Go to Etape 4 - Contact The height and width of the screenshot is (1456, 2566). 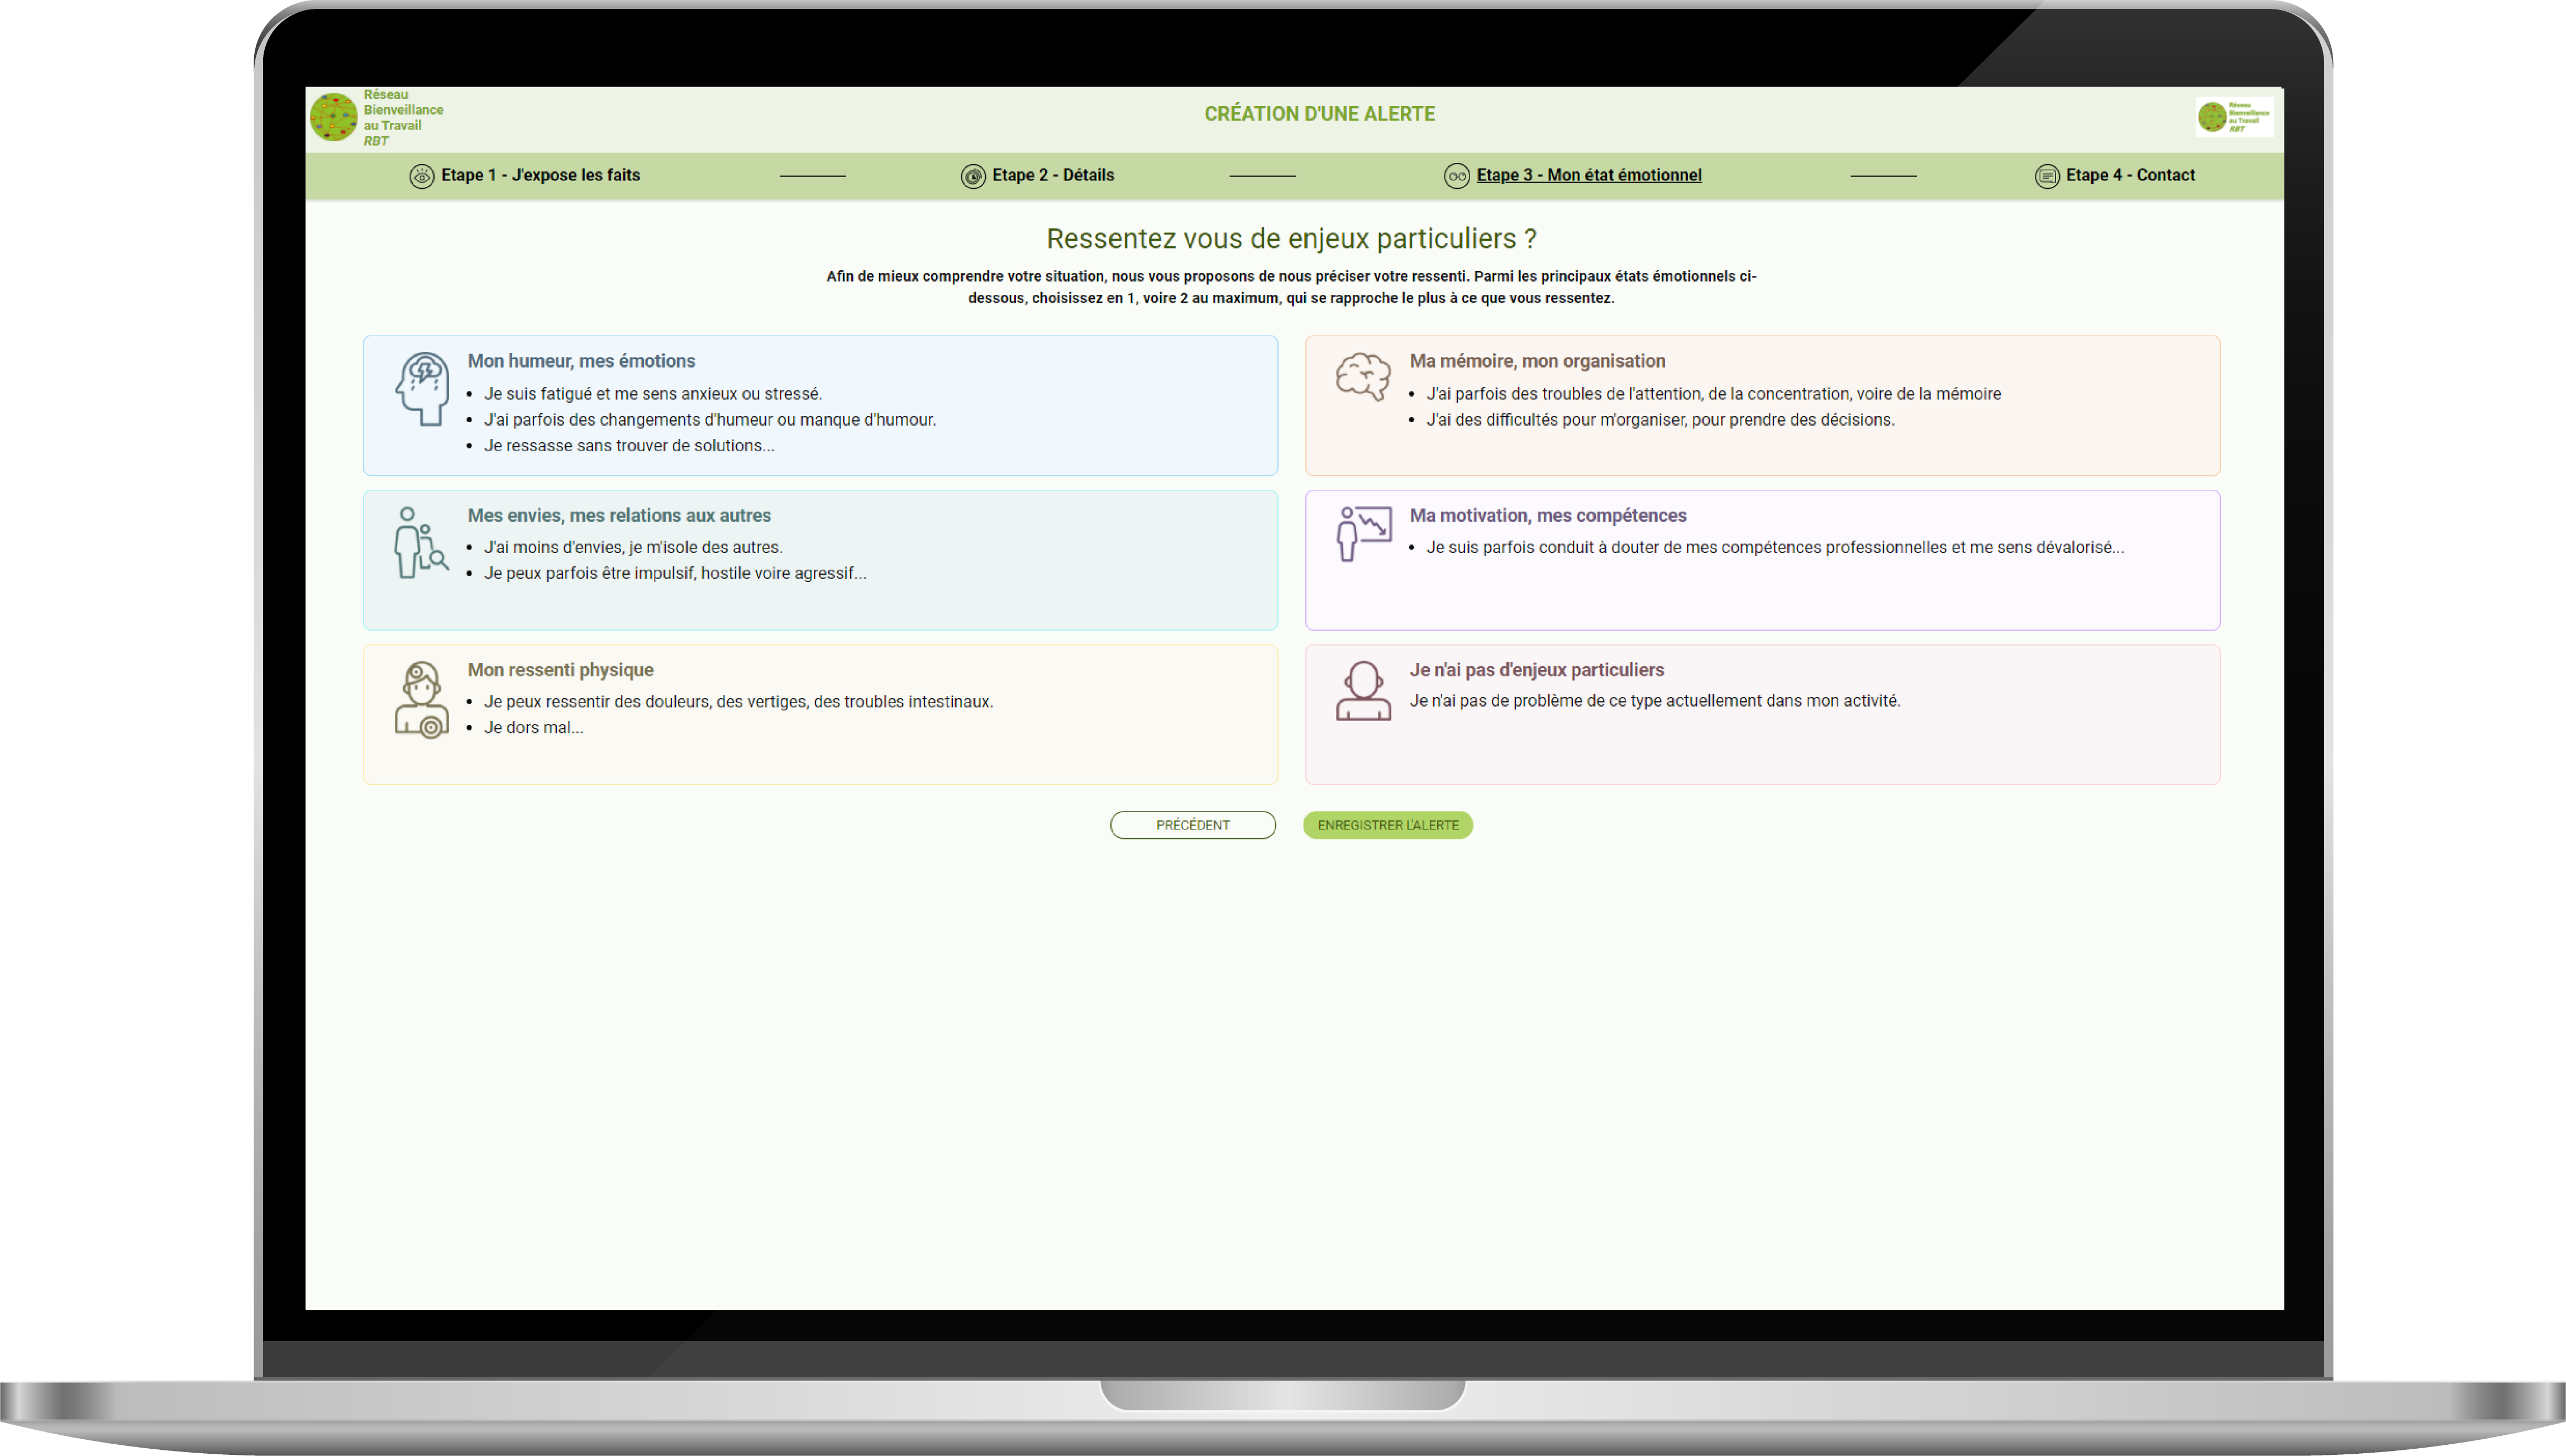(2130, 175)
